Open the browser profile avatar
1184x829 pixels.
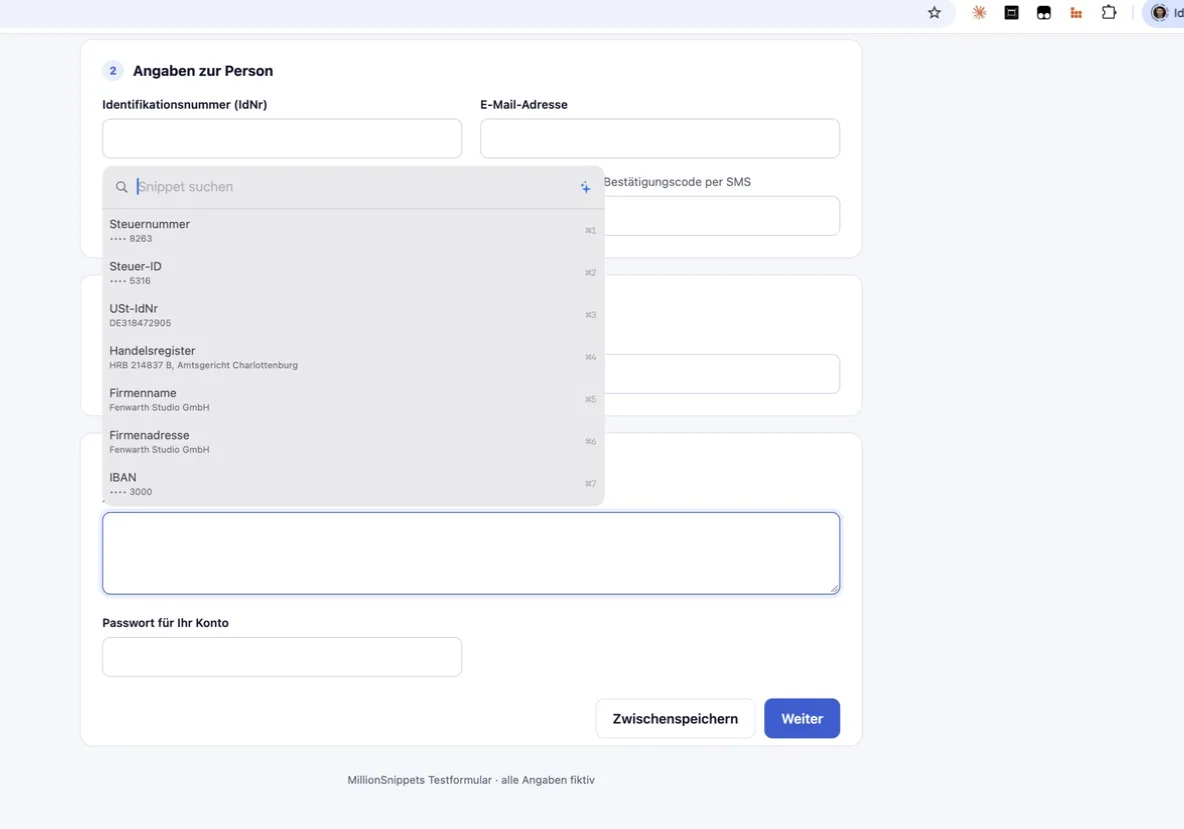[x=1159, y=13]
